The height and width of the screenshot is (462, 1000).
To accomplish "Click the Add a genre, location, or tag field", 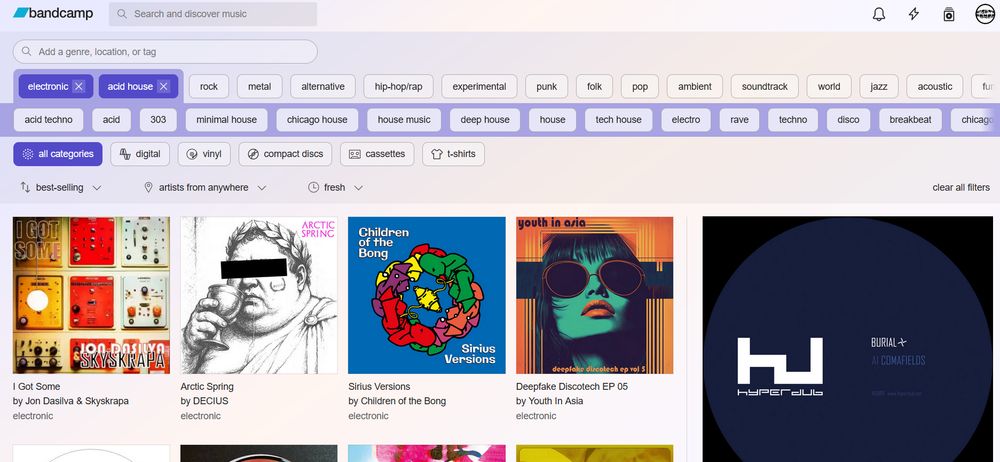I will (x=165, y=52).
